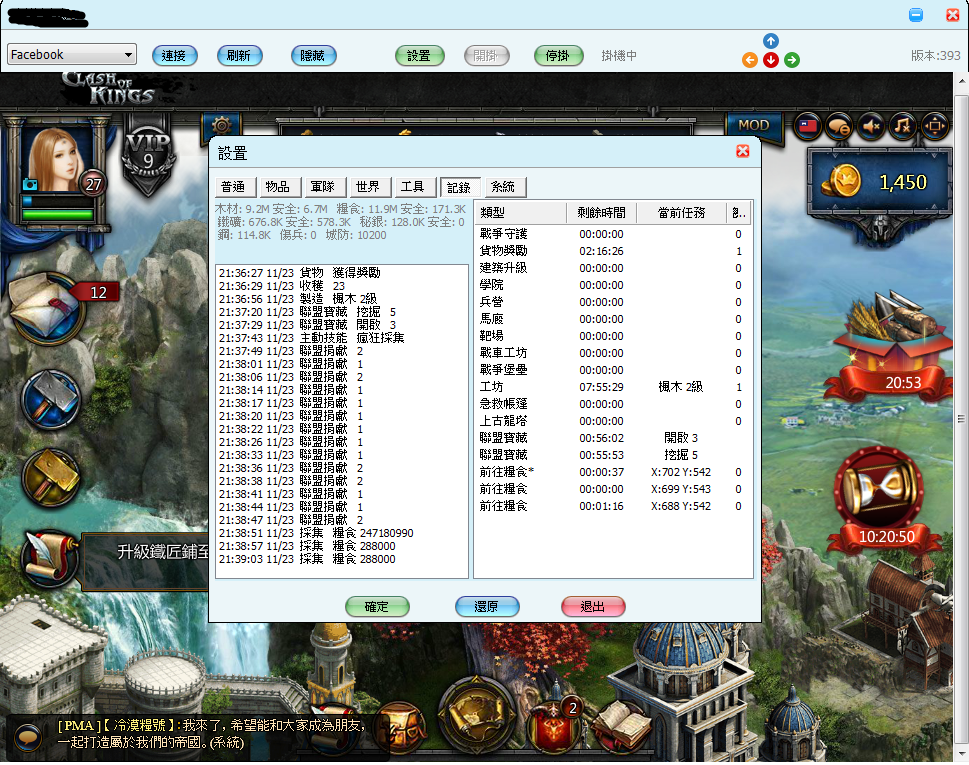Screen dimensions: 969x765
Task: Open the red alliance icon with 2
Action: click(554, 724)
